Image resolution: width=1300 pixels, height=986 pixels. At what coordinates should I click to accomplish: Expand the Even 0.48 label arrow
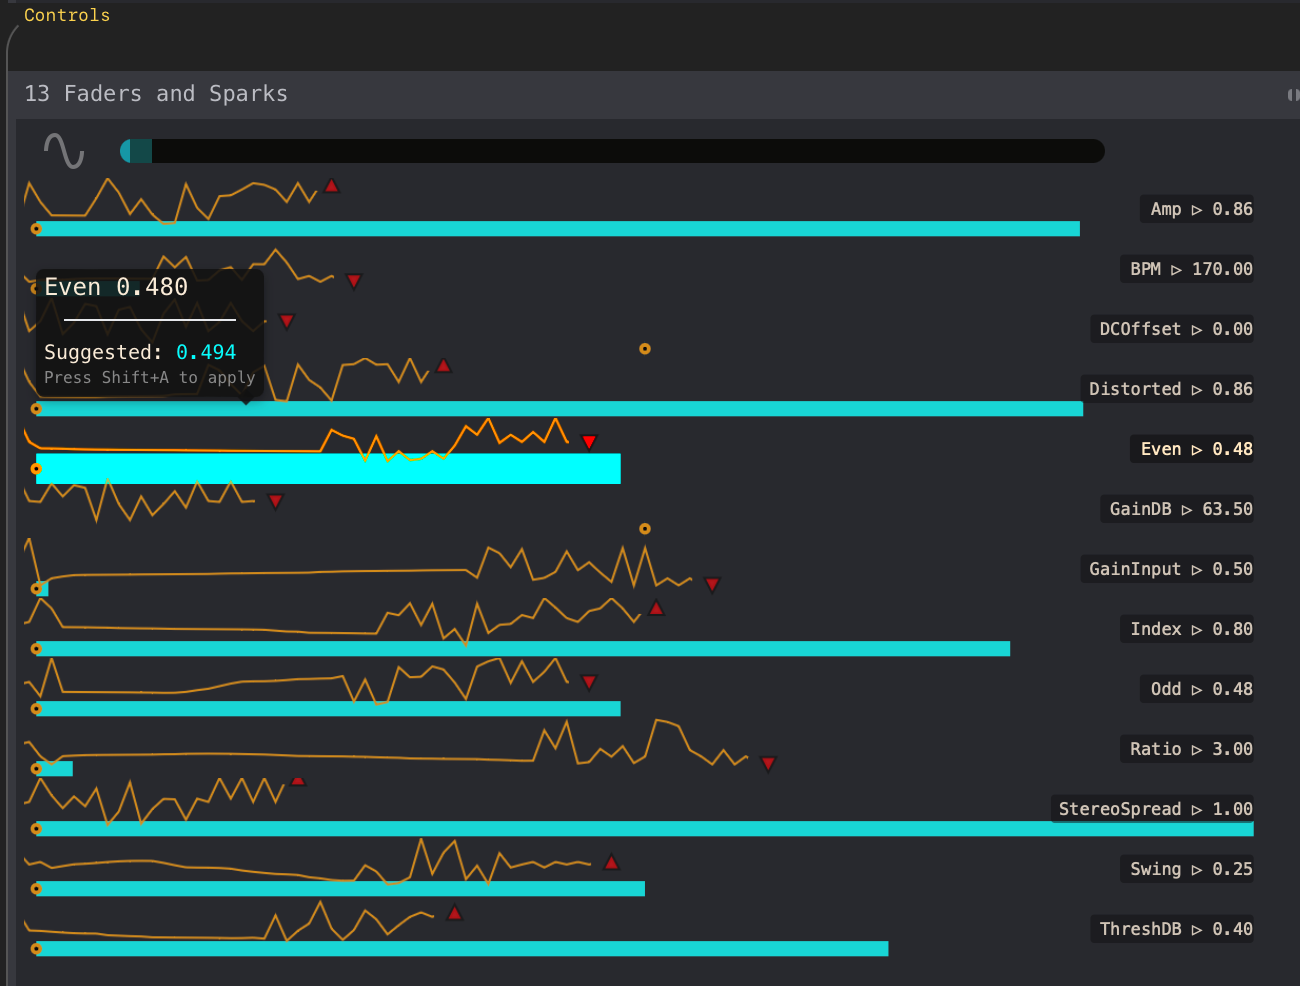coord(1197,450)
